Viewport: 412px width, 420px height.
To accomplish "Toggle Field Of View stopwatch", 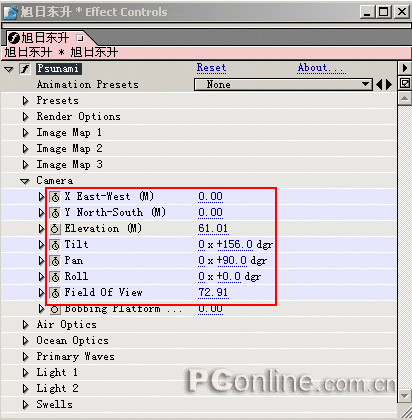I will [55, 293].
